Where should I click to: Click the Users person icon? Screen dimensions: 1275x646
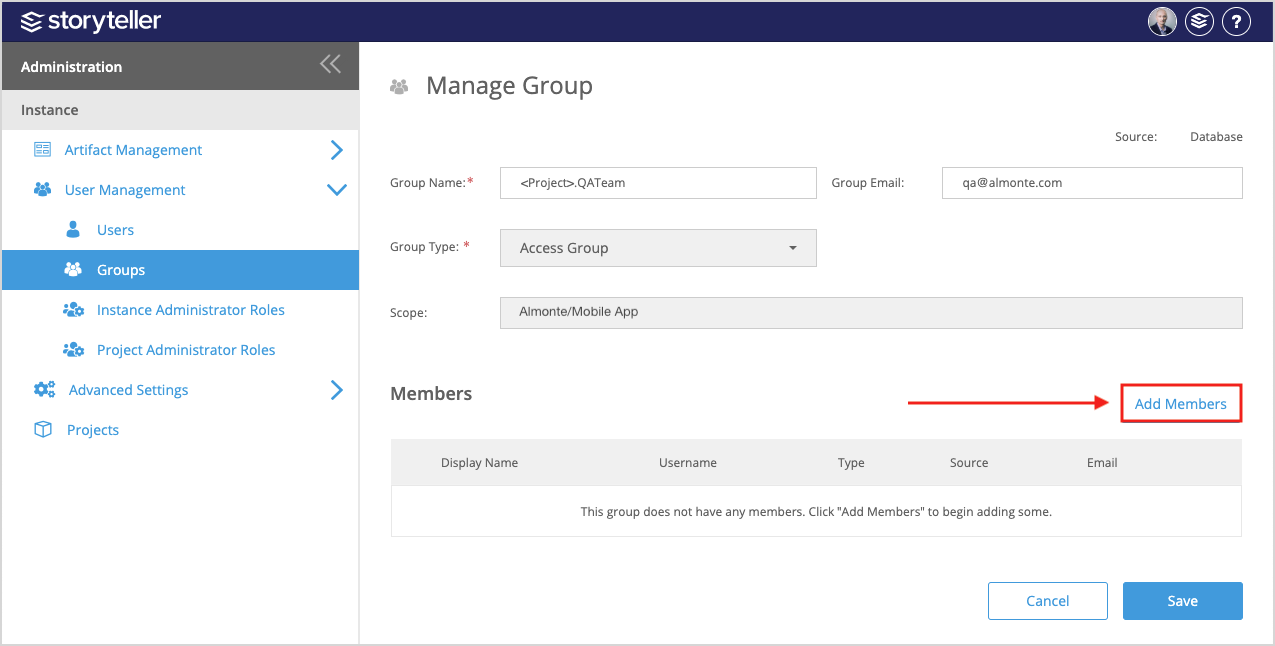[x=73, y=229]
